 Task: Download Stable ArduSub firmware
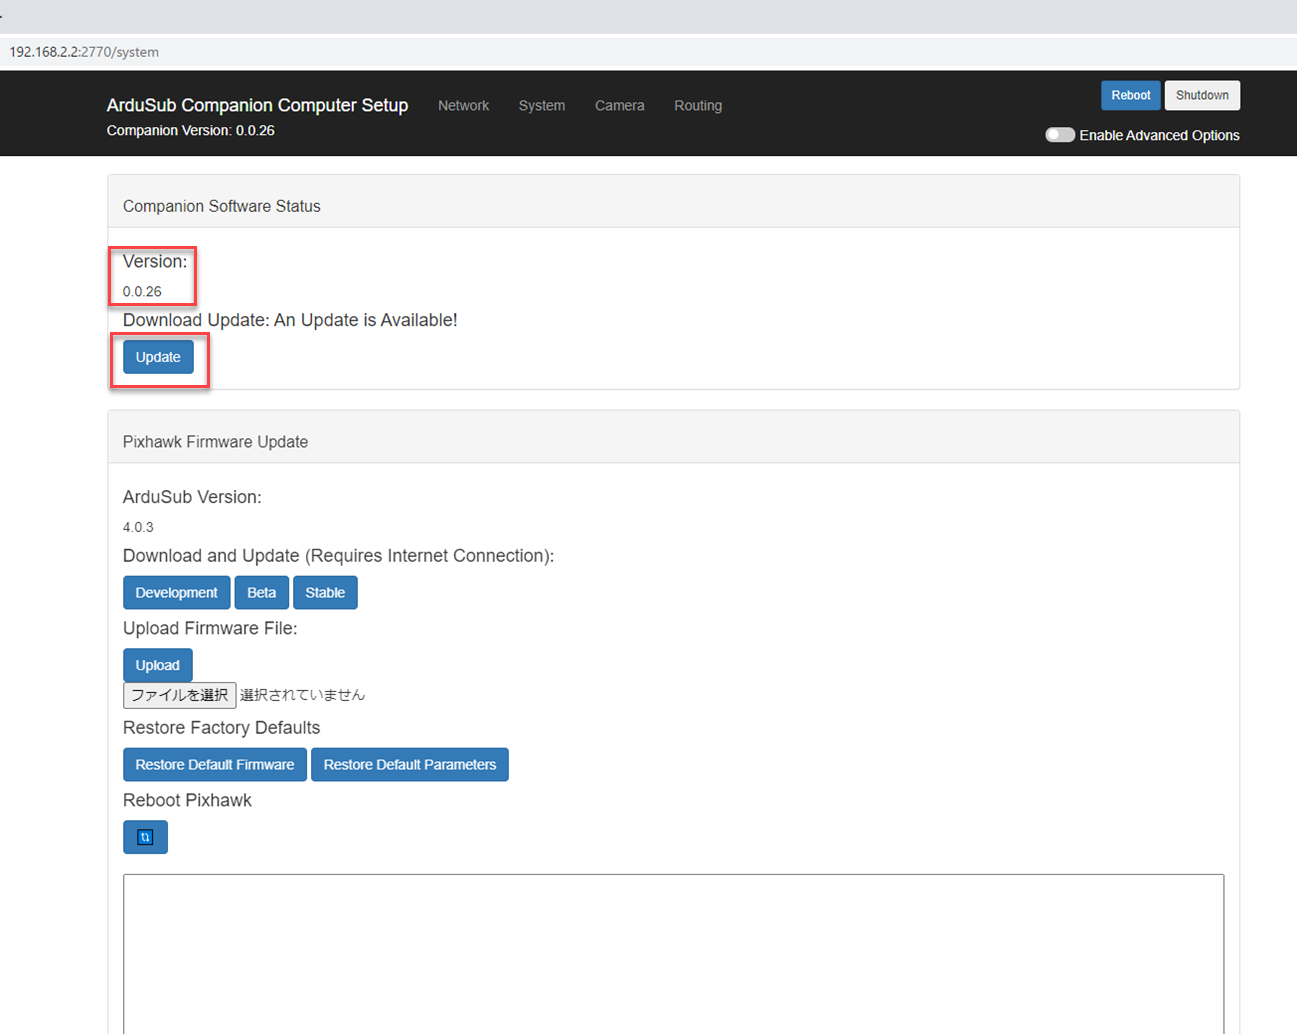click(325, 592)
